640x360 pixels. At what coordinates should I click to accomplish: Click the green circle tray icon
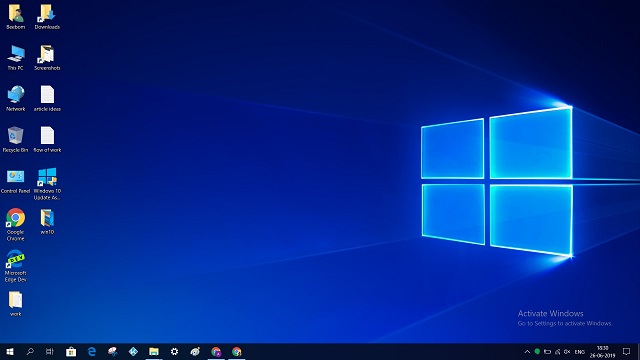point(537,351)
